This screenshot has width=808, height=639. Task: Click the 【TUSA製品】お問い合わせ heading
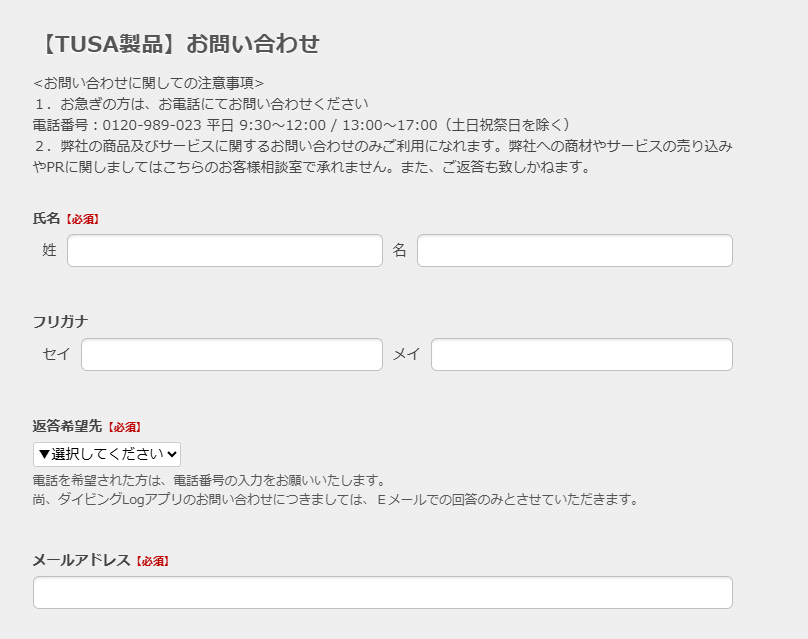[179, 44]
